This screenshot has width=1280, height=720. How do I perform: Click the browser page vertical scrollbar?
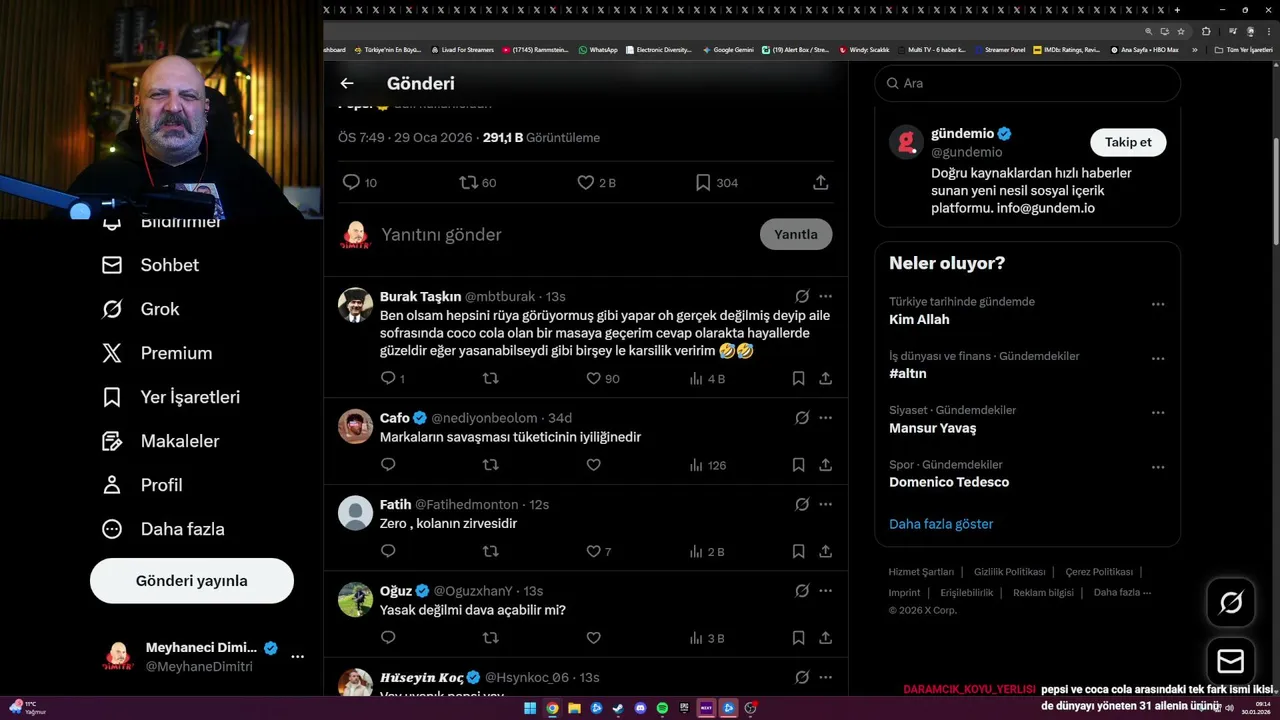pyautogui.click(x=1274, y=190)
